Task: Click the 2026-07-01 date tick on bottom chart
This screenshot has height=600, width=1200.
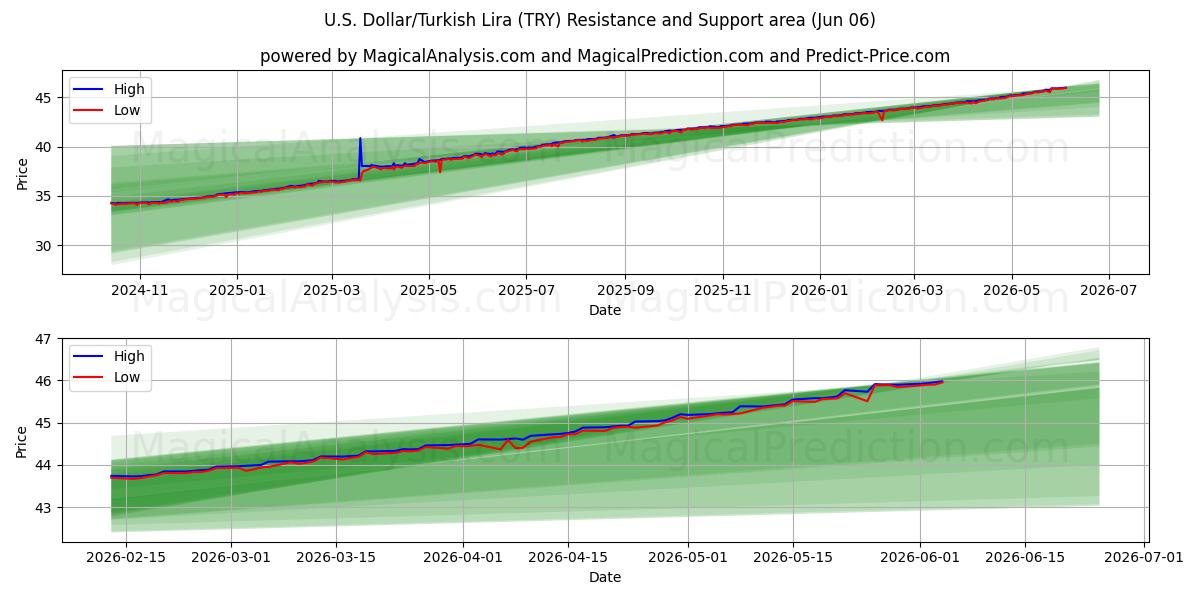Action: tap(1146, 556)
